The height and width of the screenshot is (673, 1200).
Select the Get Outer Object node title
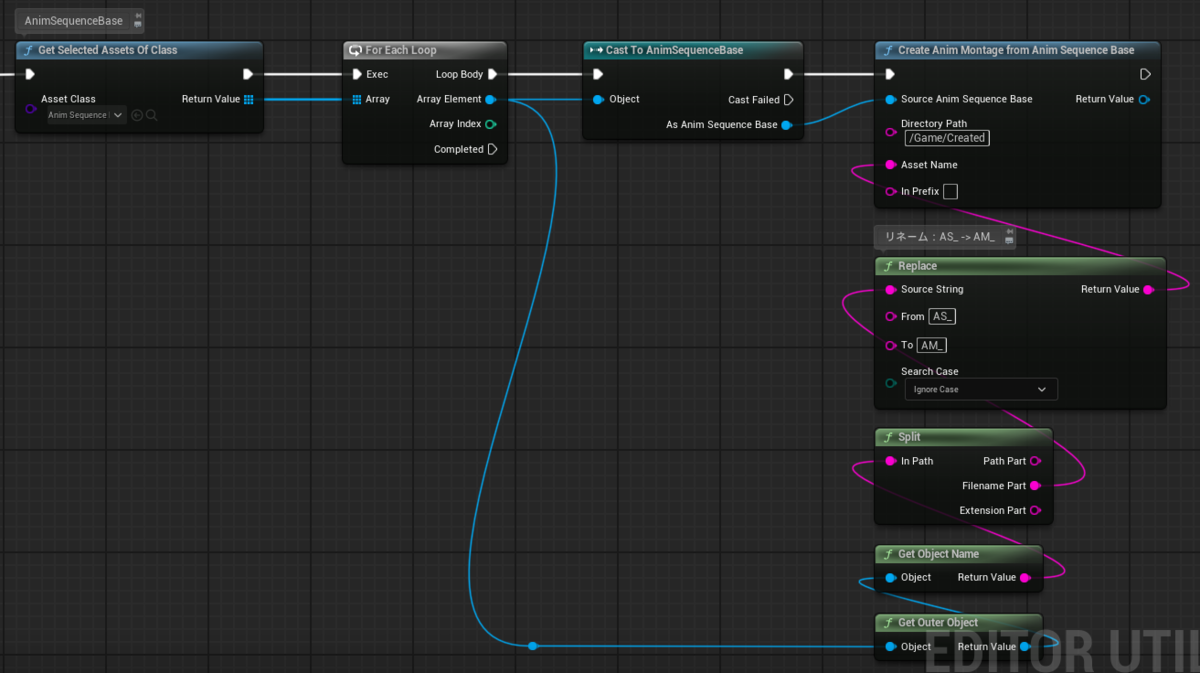[x=938, y=623]
